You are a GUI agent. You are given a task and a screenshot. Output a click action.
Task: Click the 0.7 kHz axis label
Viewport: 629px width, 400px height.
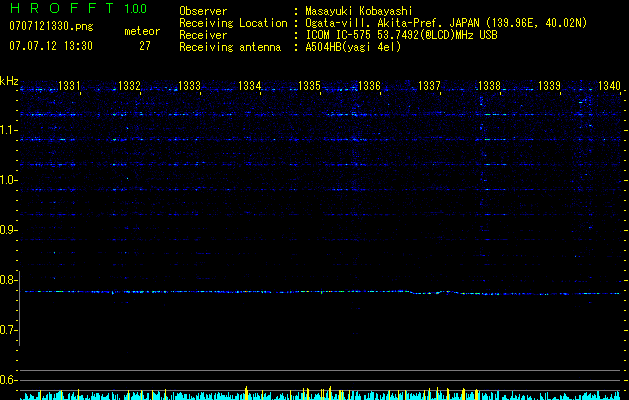click(x=9, y=330)
